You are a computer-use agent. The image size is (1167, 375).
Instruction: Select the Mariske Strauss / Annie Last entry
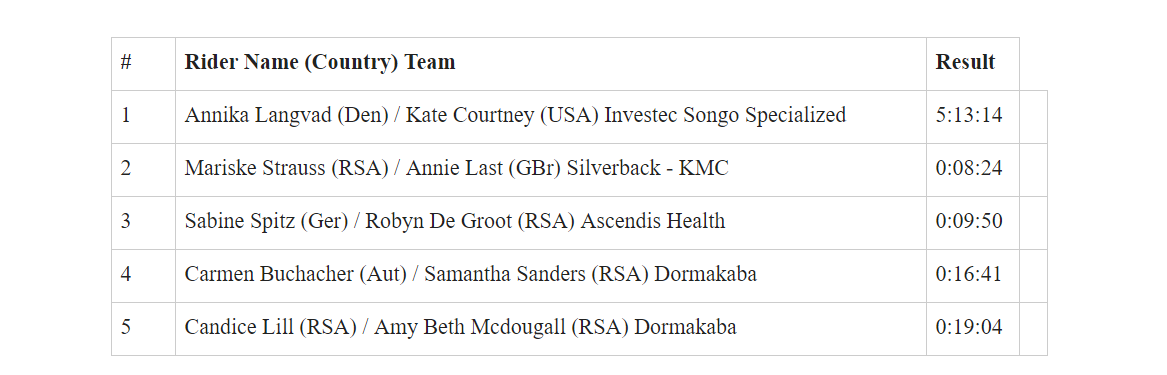pyautogui.click(x=551, y=170)
